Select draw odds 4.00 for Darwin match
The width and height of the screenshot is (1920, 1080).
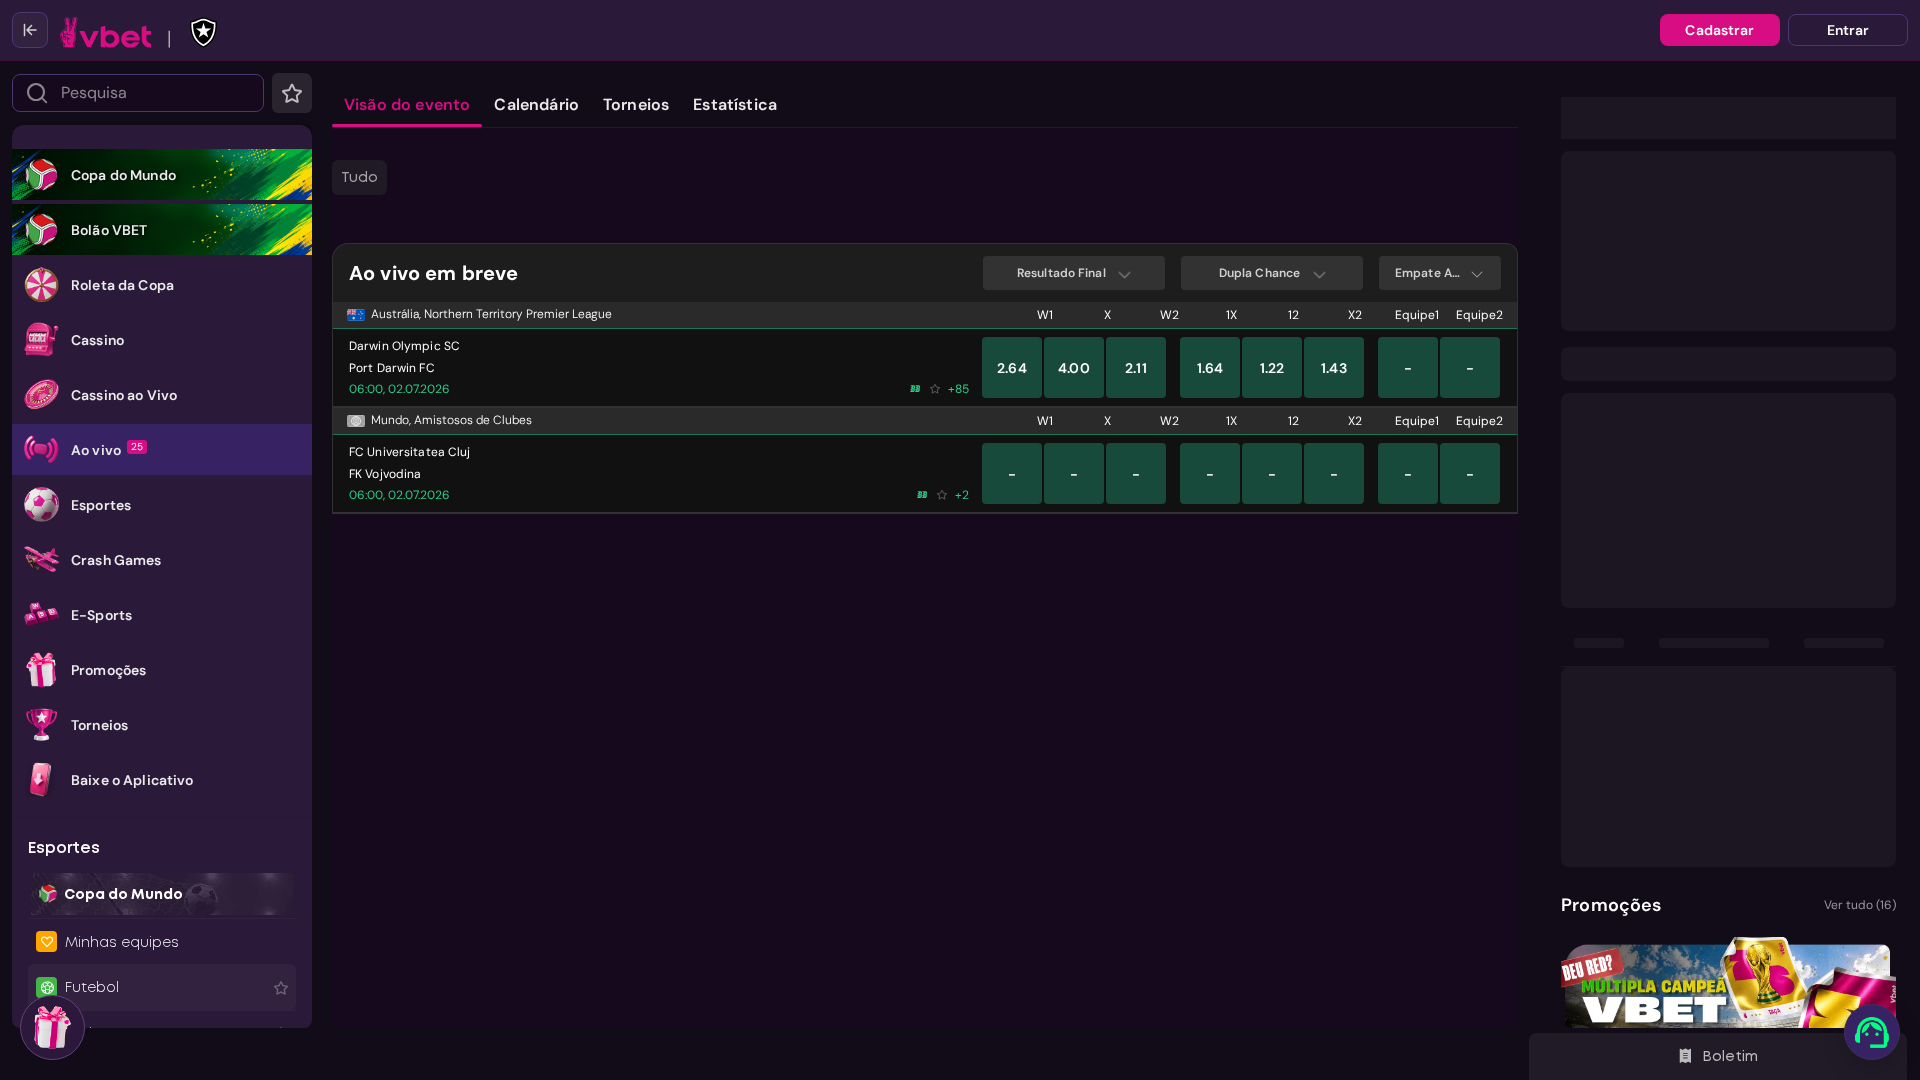click(x=1074, y=368)
